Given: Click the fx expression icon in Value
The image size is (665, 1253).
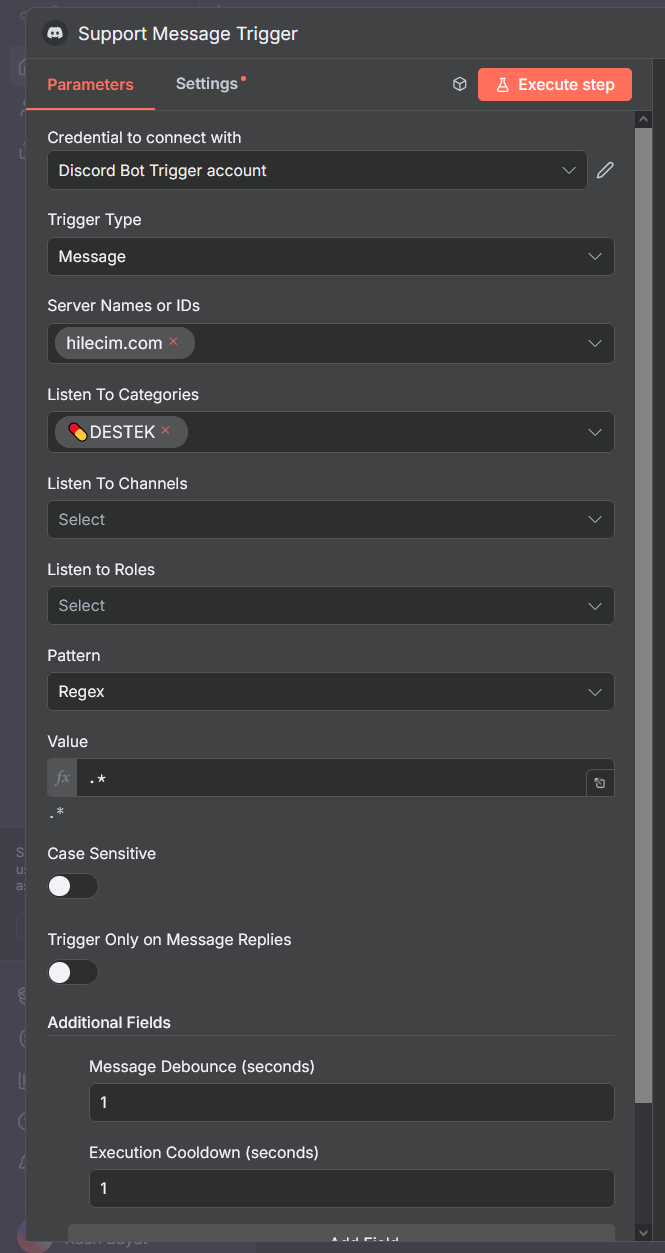Looking at the screenshot, I should [62, 778].
